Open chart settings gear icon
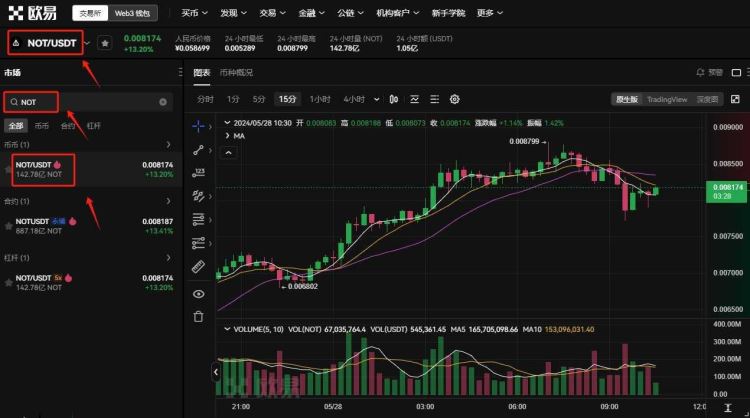This screenshot has width=750, height=418. [x=454, y=99]
